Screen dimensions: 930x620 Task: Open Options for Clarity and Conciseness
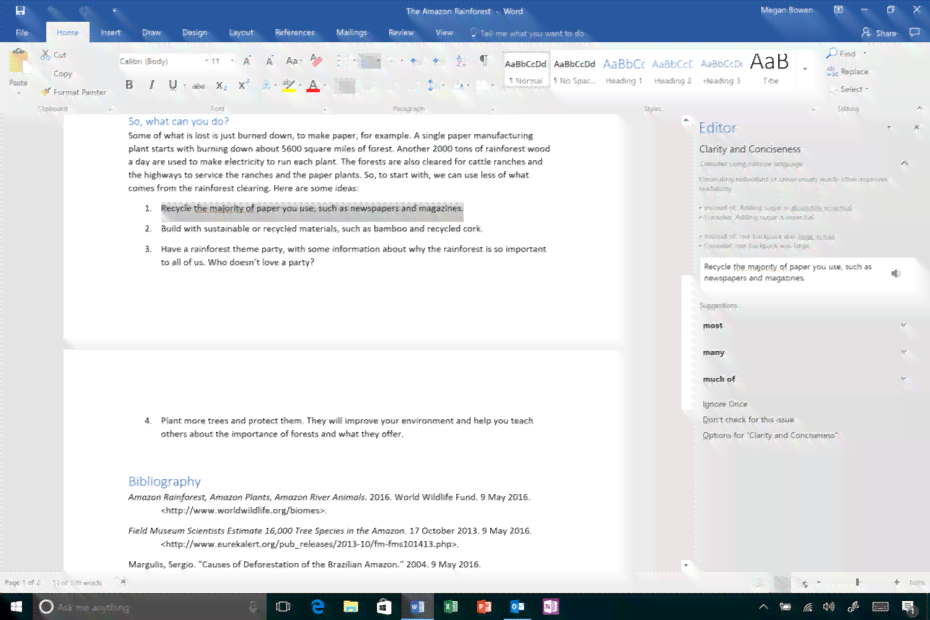[770, 435]
